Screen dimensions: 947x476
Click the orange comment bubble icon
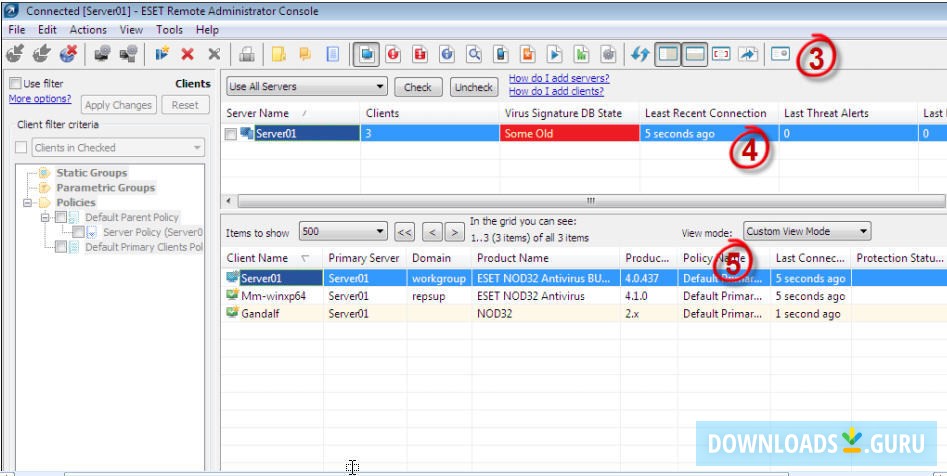point(305,54)
